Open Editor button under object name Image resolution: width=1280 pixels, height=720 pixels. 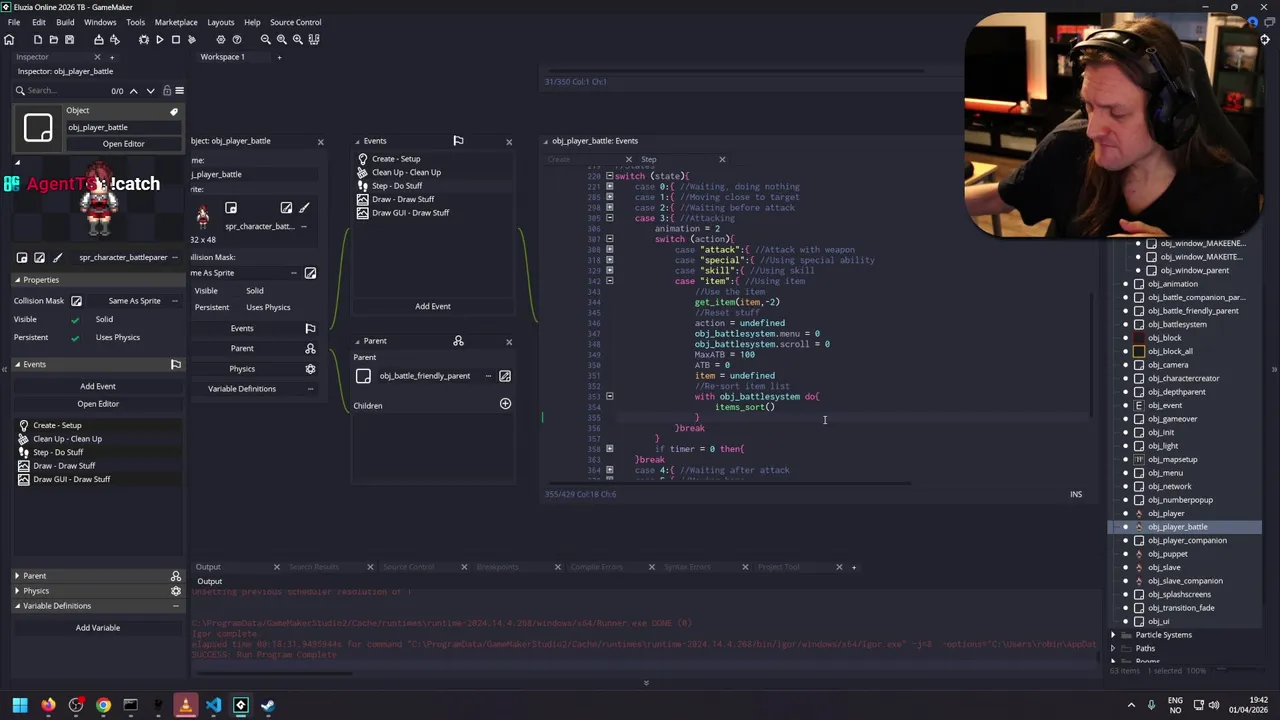click(x=123, y=144)
